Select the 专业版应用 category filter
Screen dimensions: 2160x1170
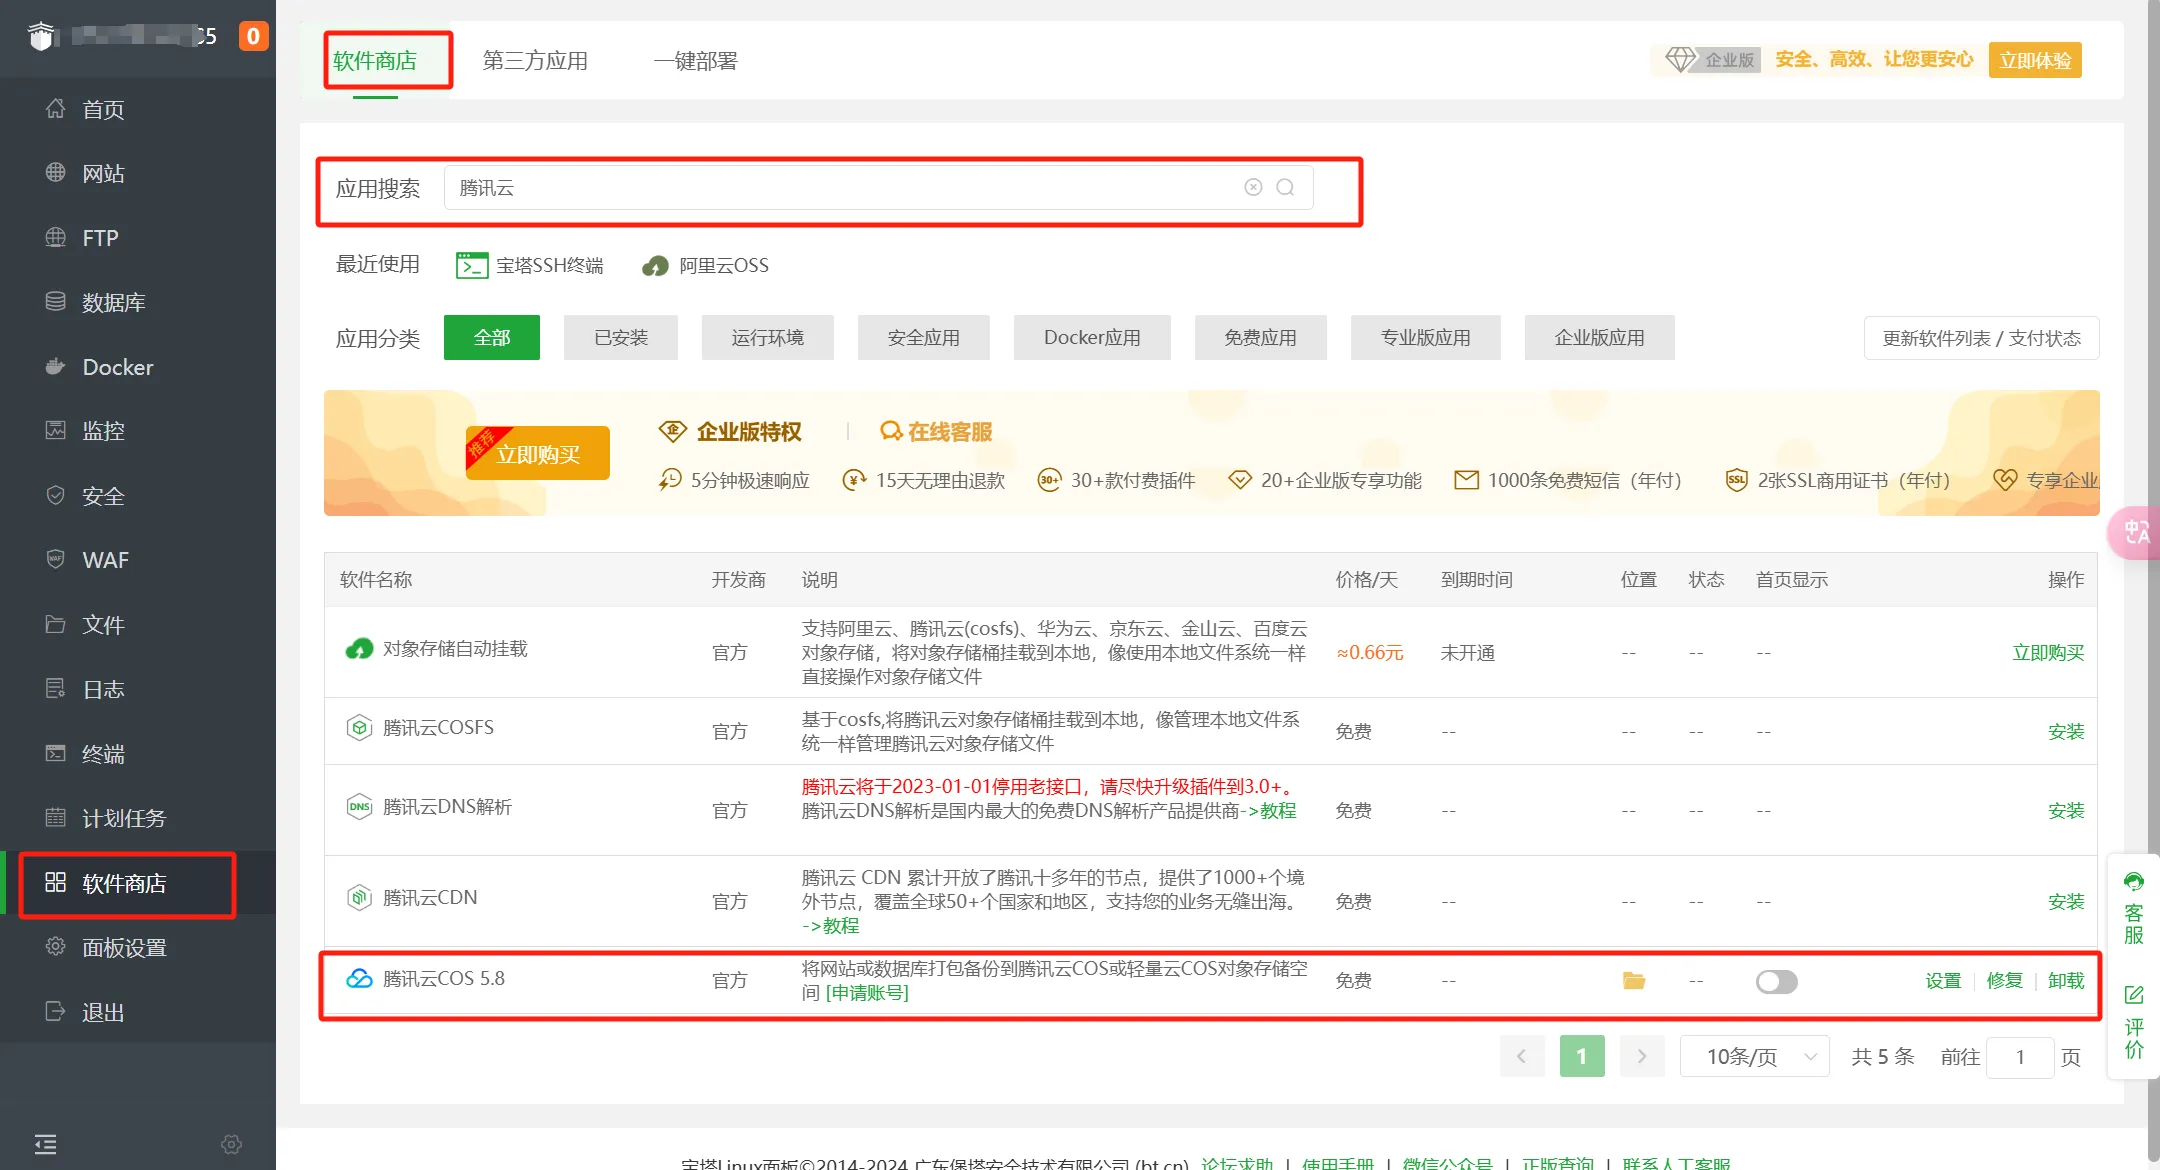point(1426,338)
